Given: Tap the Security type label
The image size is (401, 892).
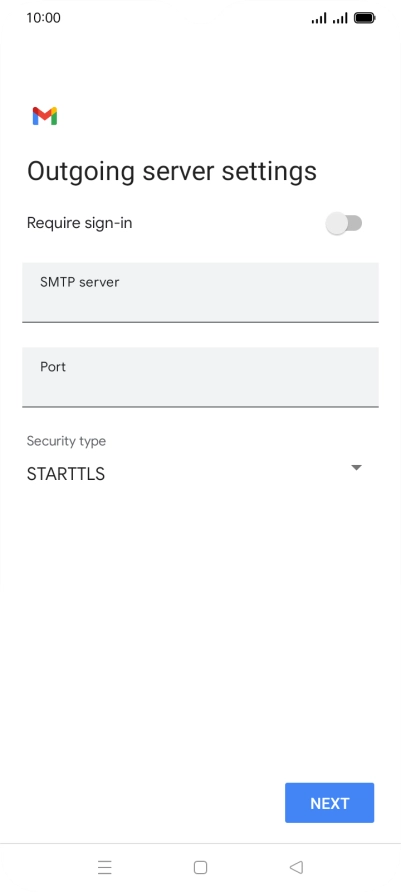Looking at the screenshot, I should [66, 441].
